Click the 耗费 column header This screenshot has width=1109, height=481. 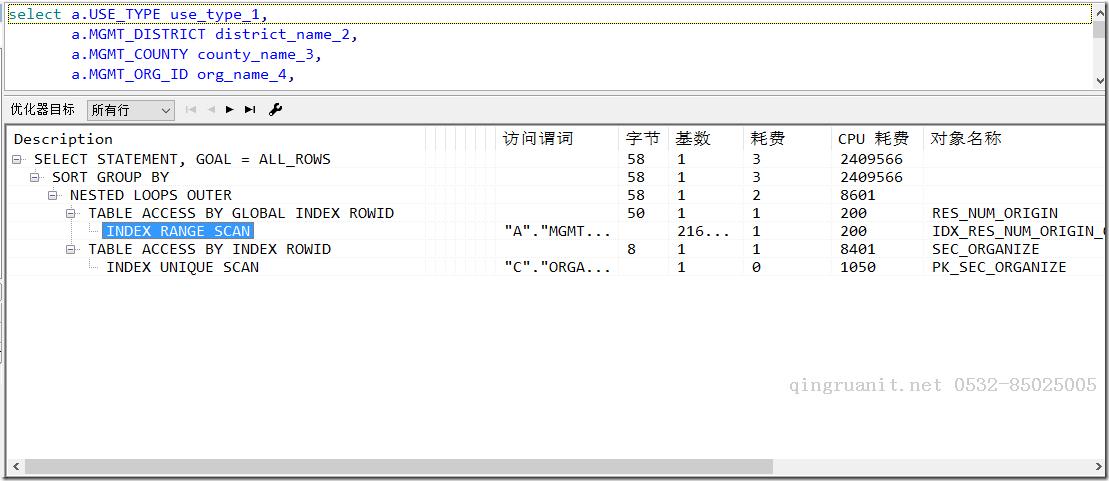click(x=767, y=139)
